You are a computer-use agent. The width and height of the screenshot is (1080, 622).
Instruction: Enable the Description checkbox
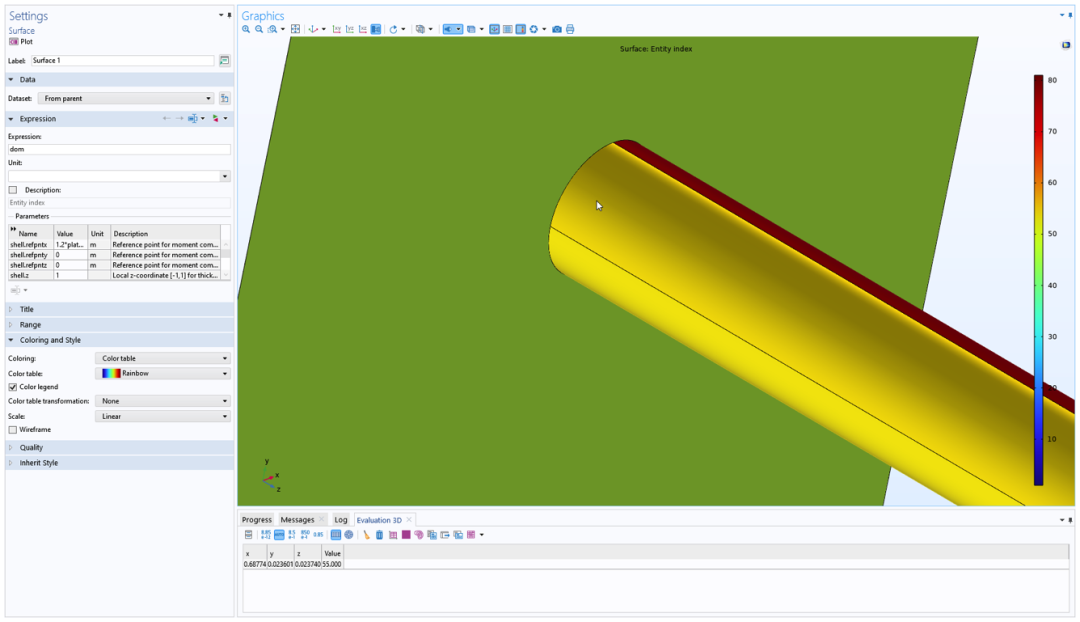(12, 189)
